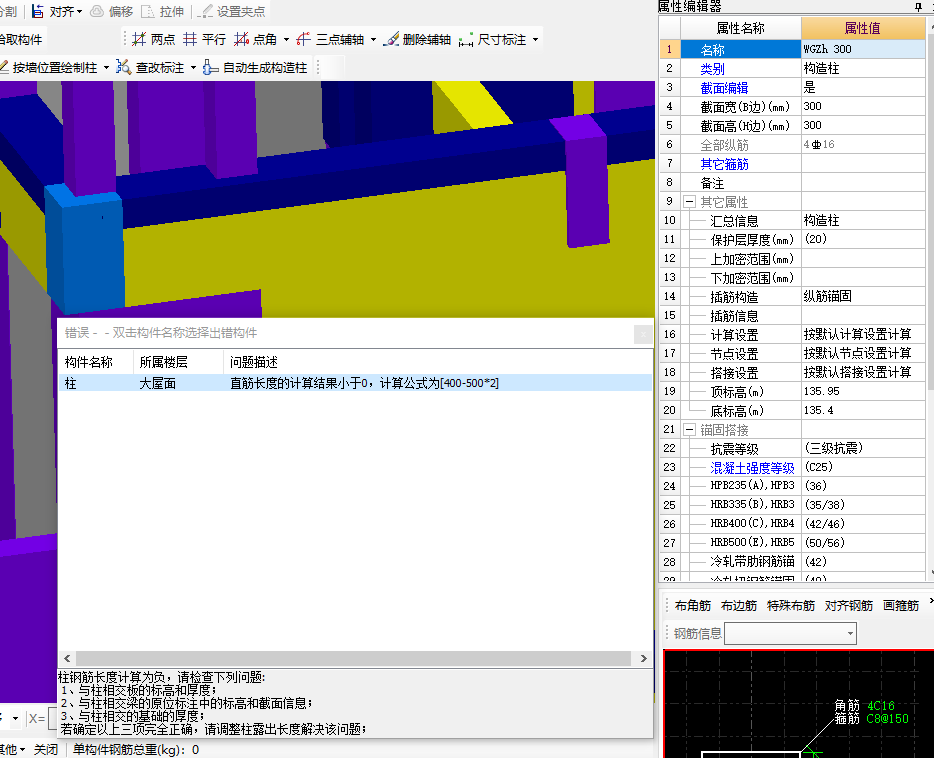
Task: Click the 全部纵筋 value cell
Action: [863, 144]
